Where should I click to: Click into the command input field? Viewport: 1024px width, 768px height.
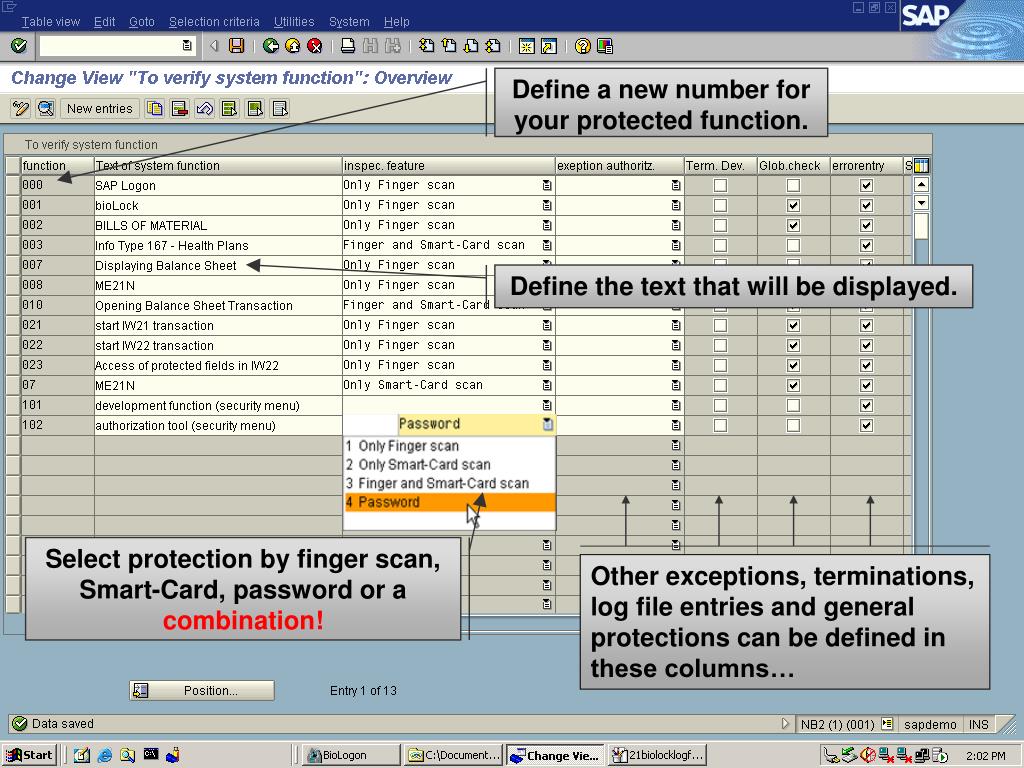[x=110, y=46]
